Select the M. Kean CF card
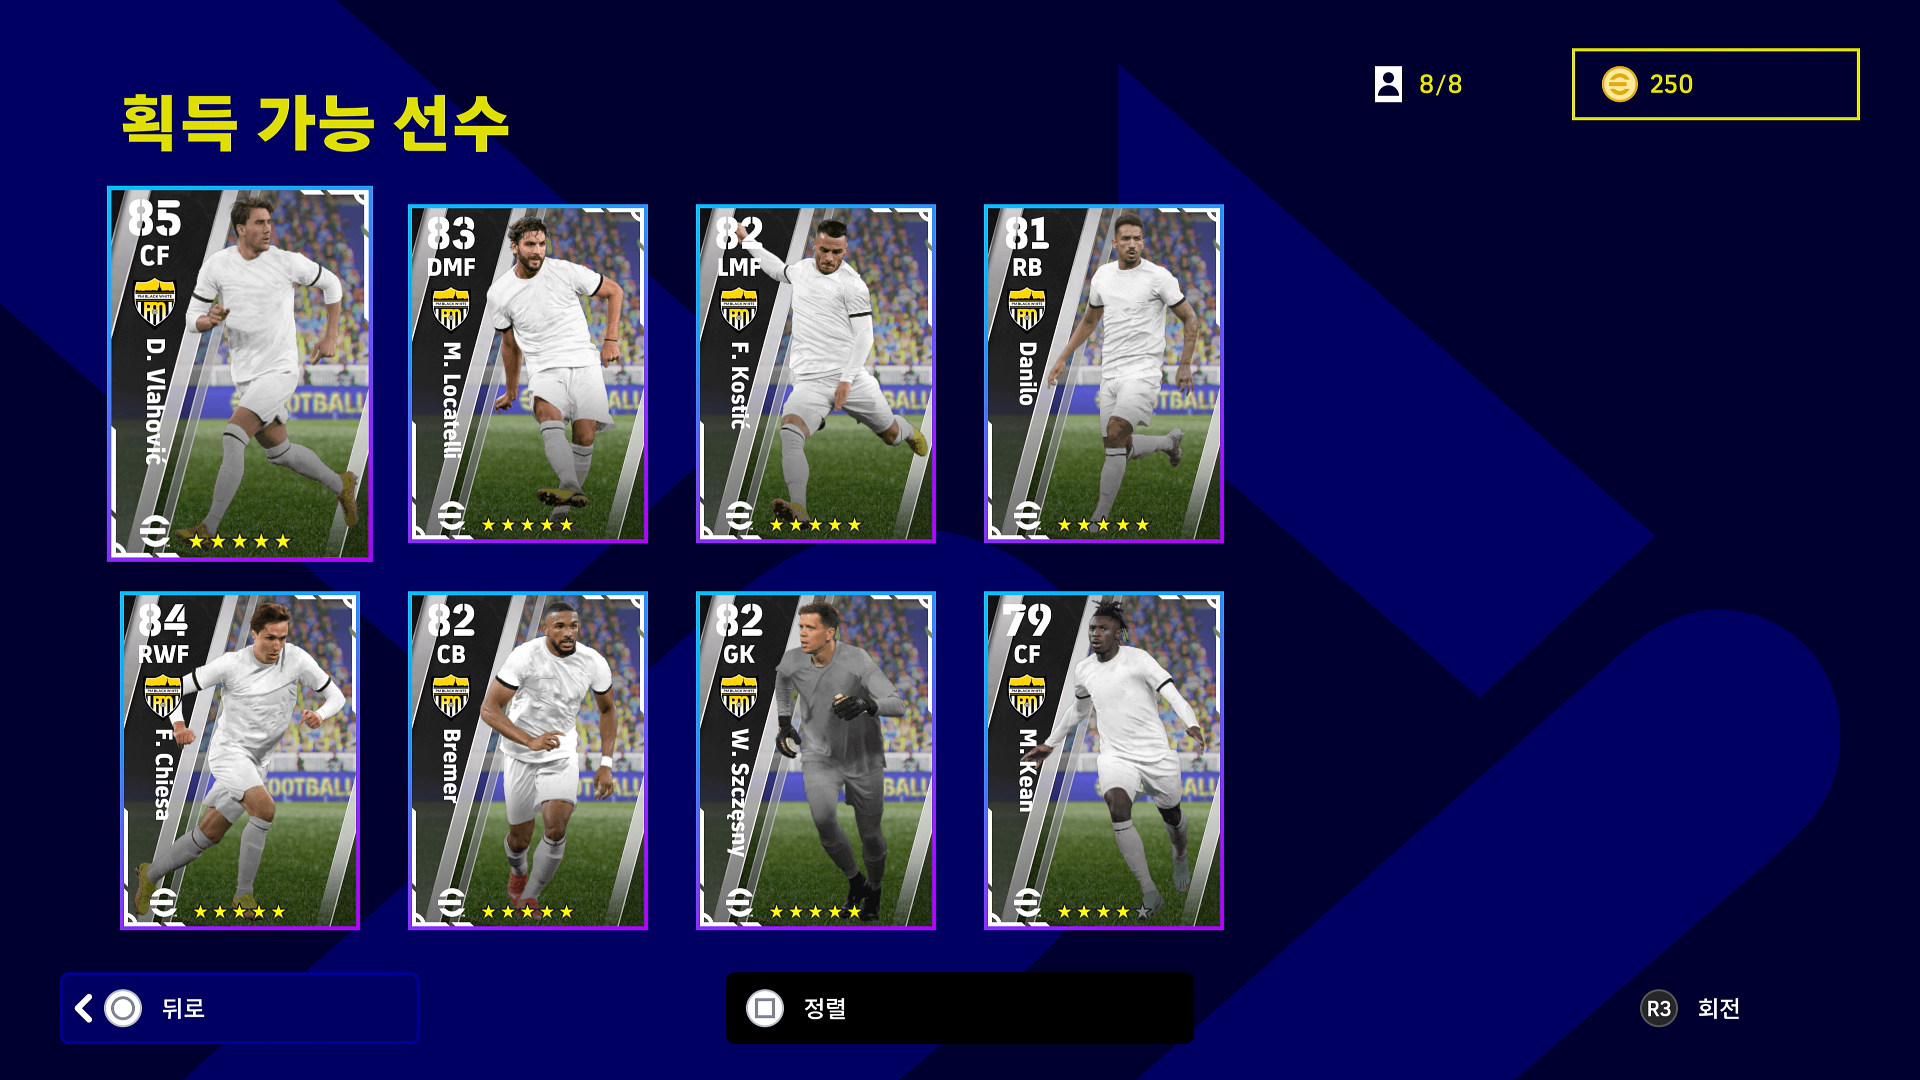Image resolution: width=1920 pixels, height=1080 pixels. (1104, 760)
